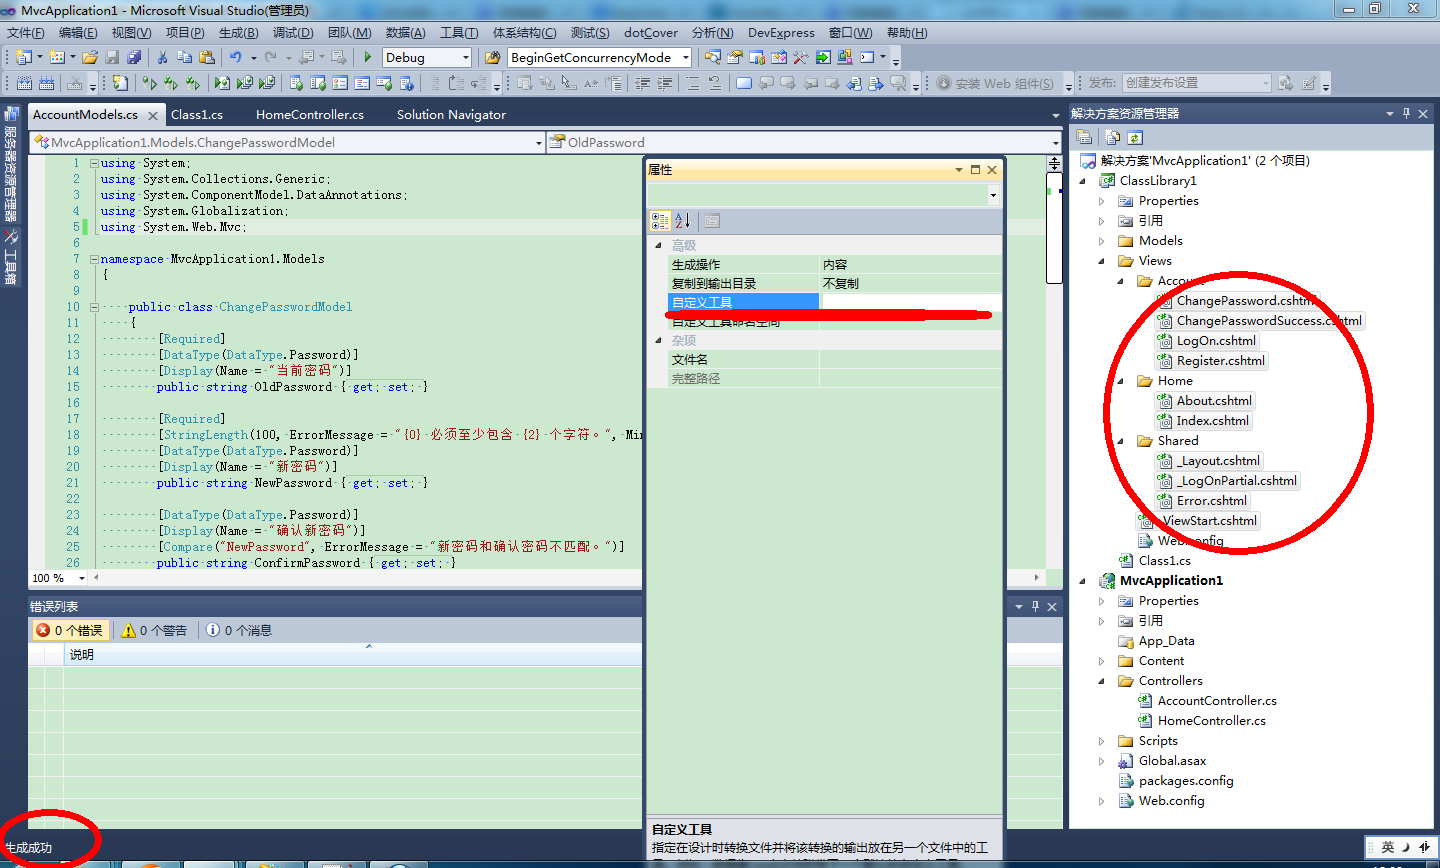The height and width of the screenshot is (868, 1440).
Task: Toggle the 0 个警告 warnings filter
Action: click(155, 630)
